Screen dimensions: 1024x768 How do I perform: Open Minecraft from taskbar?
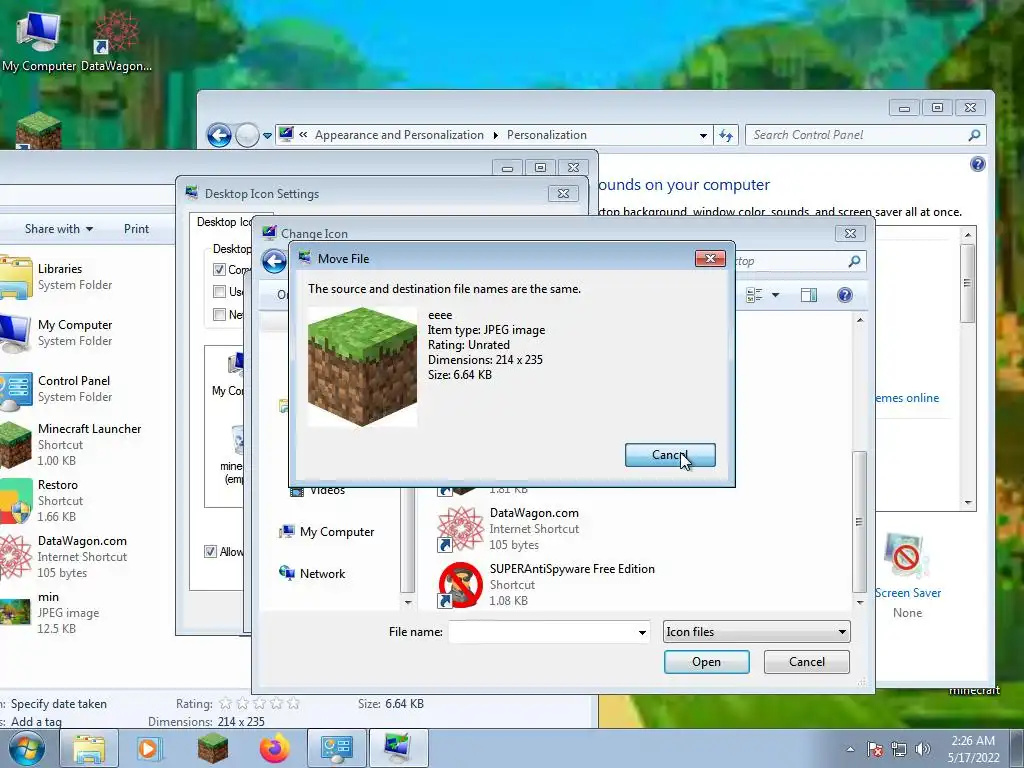pos(212,749)
